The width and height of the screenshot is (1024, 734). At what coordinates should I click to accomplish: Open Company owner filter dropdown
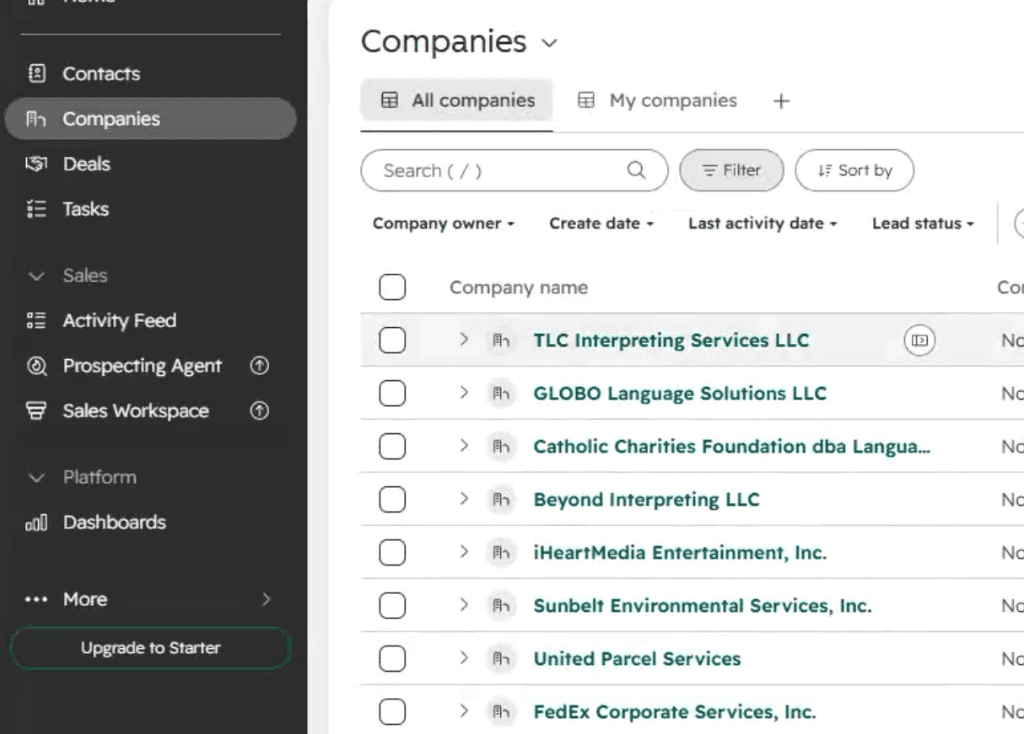(444, 223)
